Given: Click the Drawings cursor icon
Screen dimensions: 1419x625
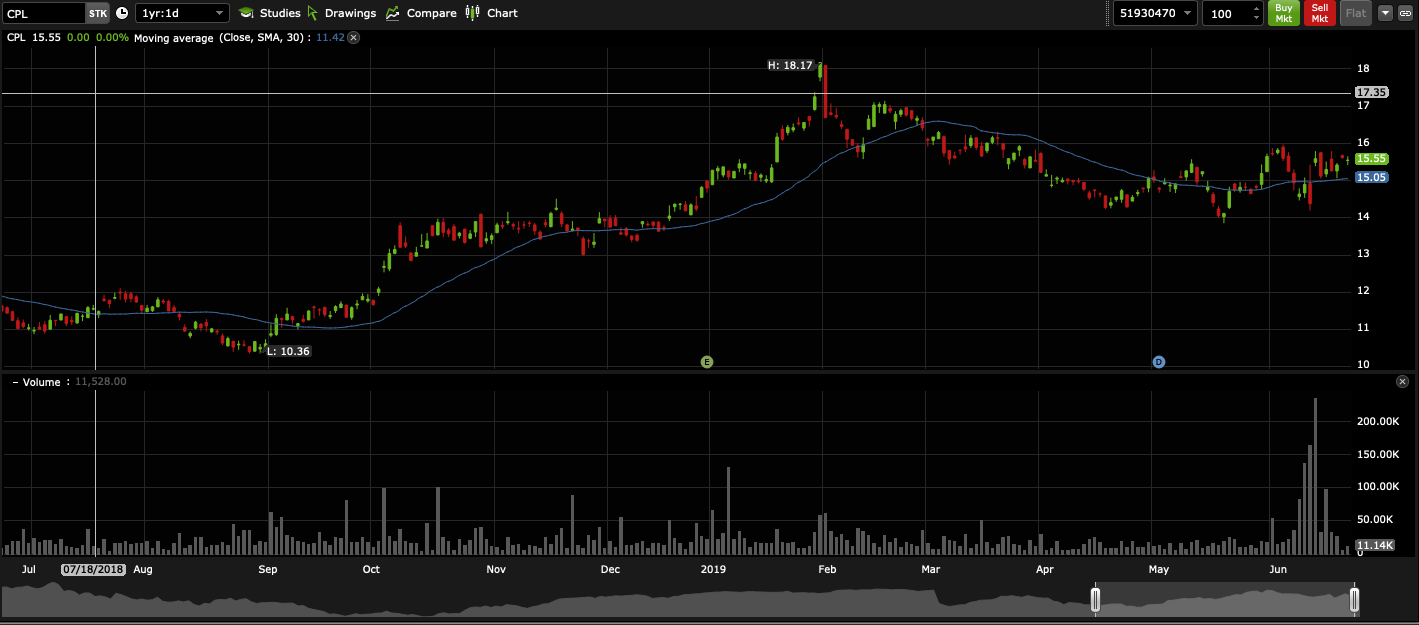Looking at the screenshot, I should click(313, 13).
